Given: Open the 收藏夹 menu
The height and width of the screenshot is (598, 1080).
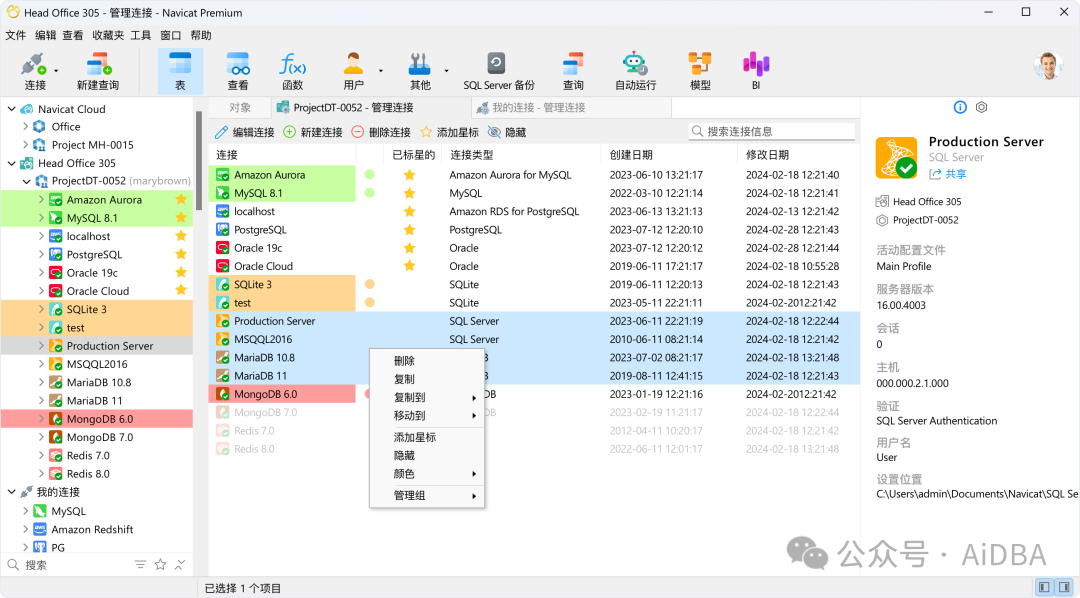Looking at the screenshot, I should coord(108,35).
